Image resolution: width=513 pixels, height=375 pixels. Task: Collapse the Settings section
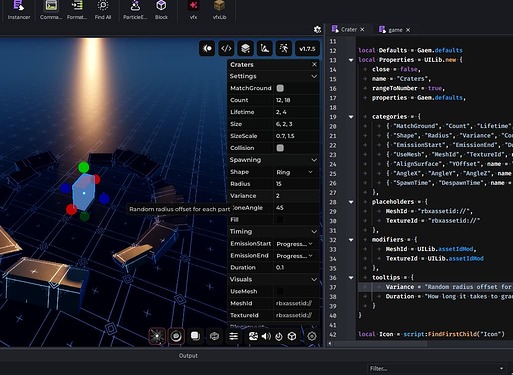click(x=314, y=76)
